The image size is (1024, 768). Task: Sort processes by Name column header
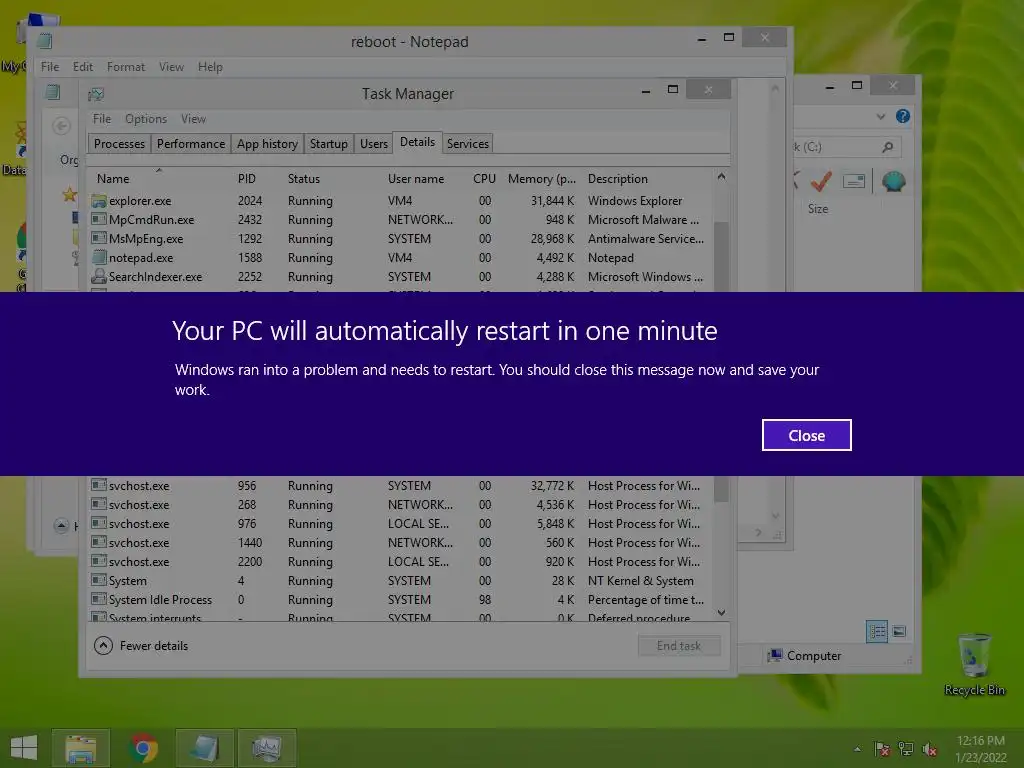(113, 179)
